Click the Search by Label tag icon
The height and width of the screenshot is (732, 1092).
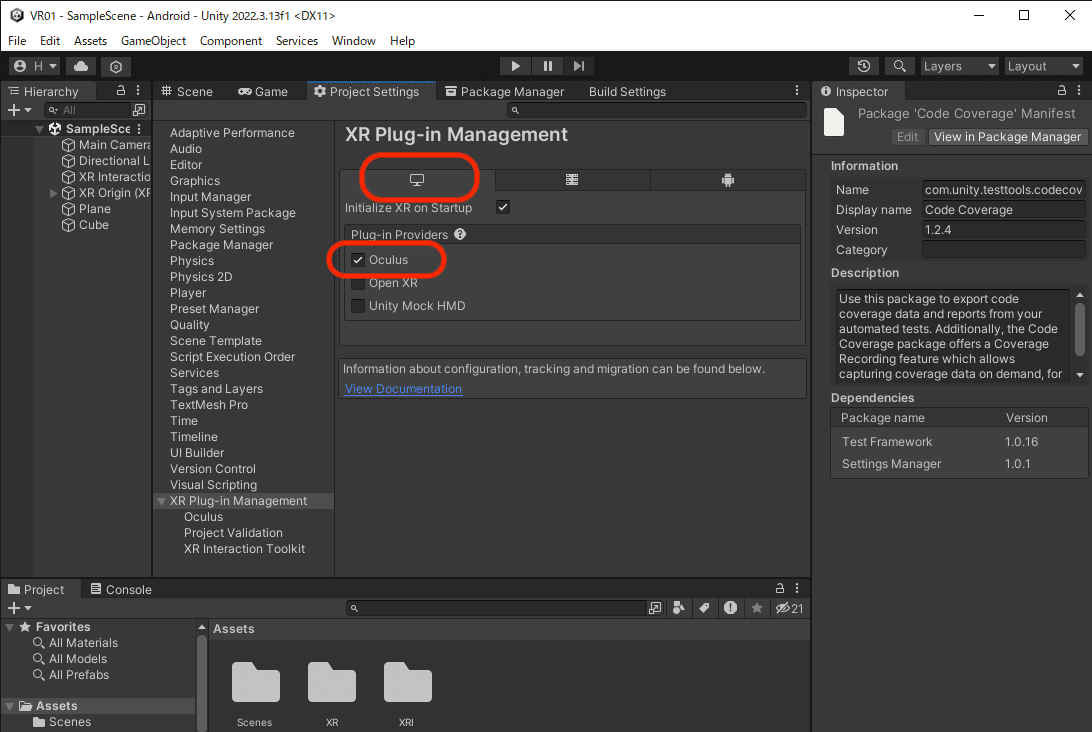704,608
